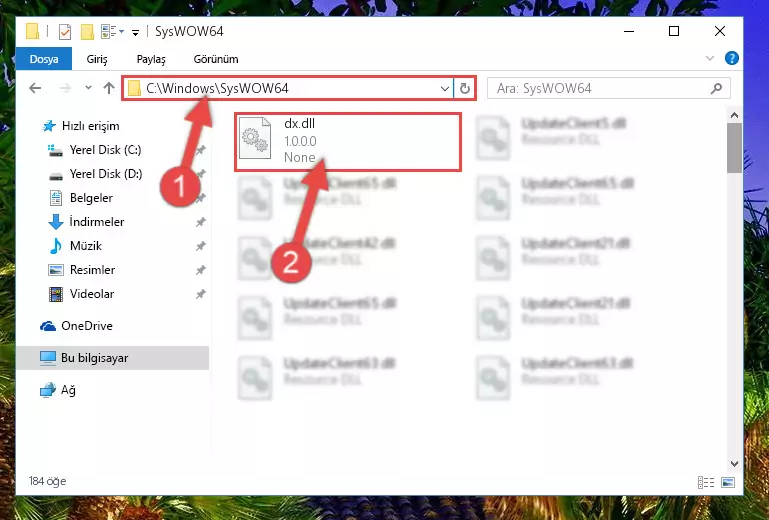Open İndirmeler folder in sidebar
Viewport: 769px width, 520px height.
(86, 222)
